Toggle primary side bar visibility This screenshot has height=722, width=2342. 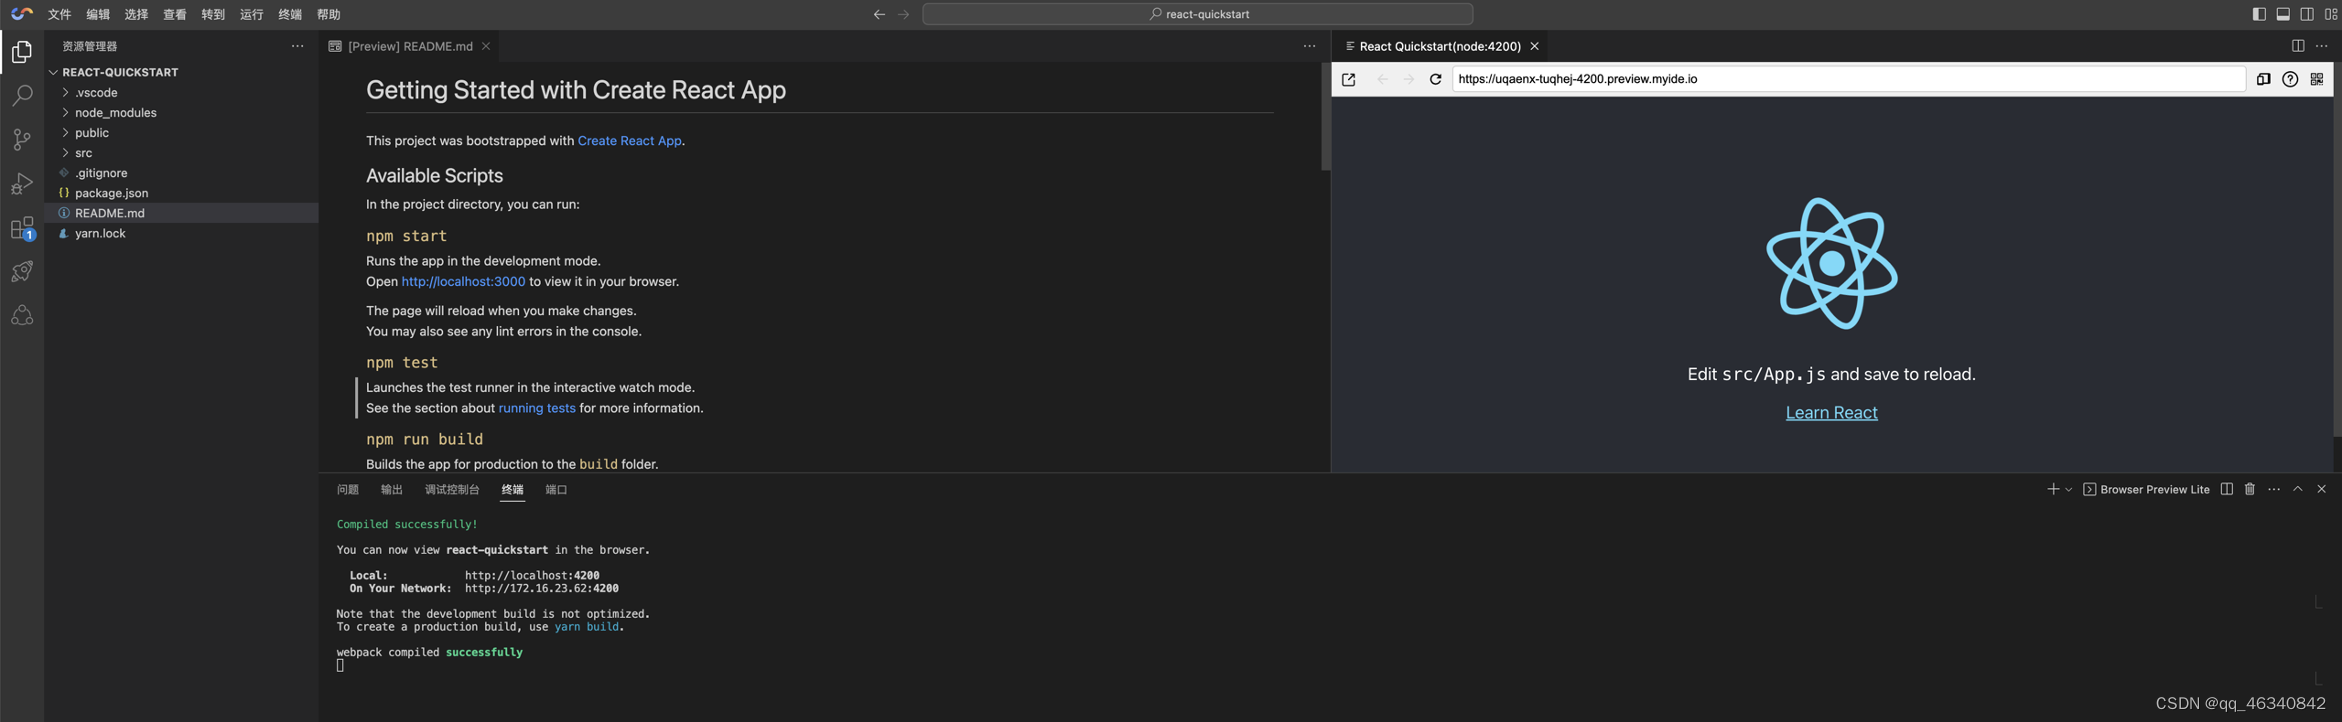click(x=2259, y=14)
